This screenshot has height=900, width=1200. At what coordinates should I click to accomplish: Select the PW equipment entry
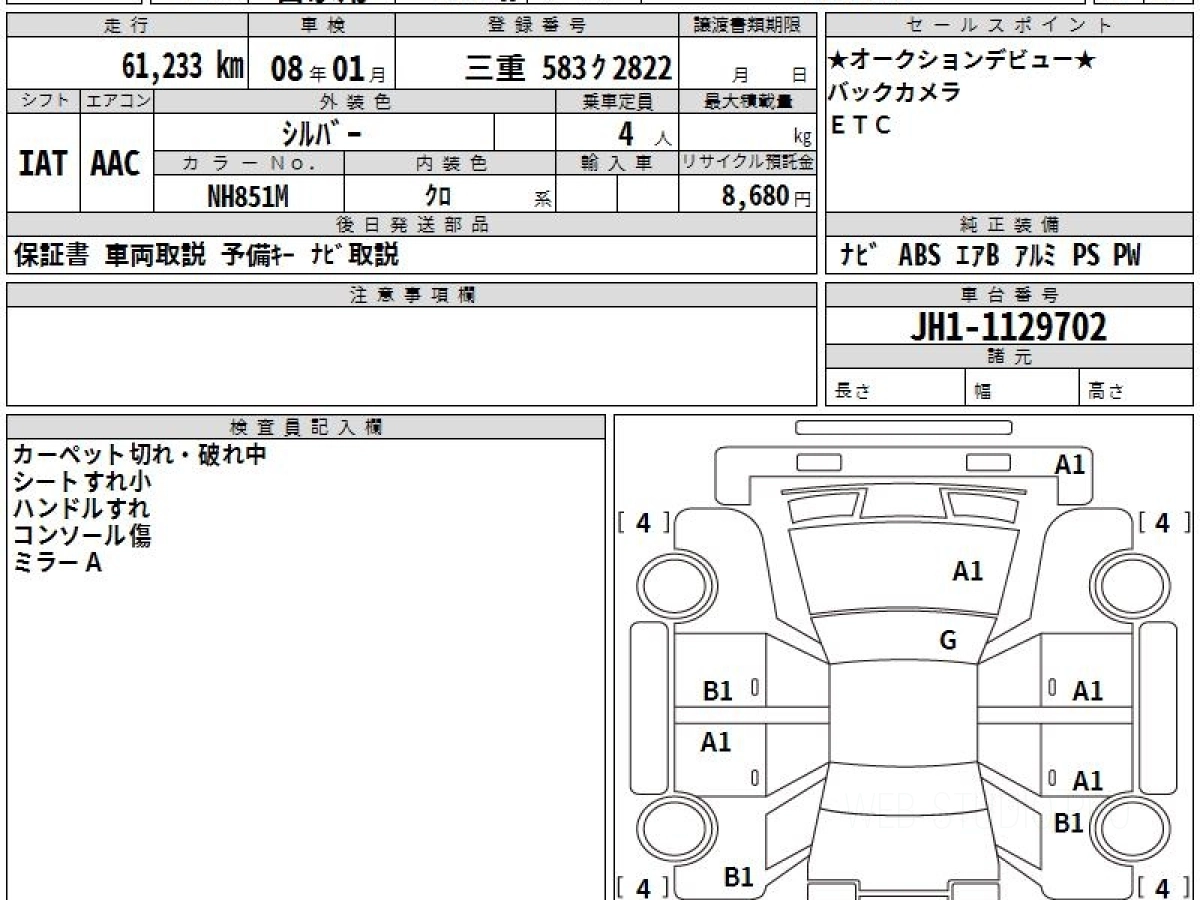click(1127, 256)
